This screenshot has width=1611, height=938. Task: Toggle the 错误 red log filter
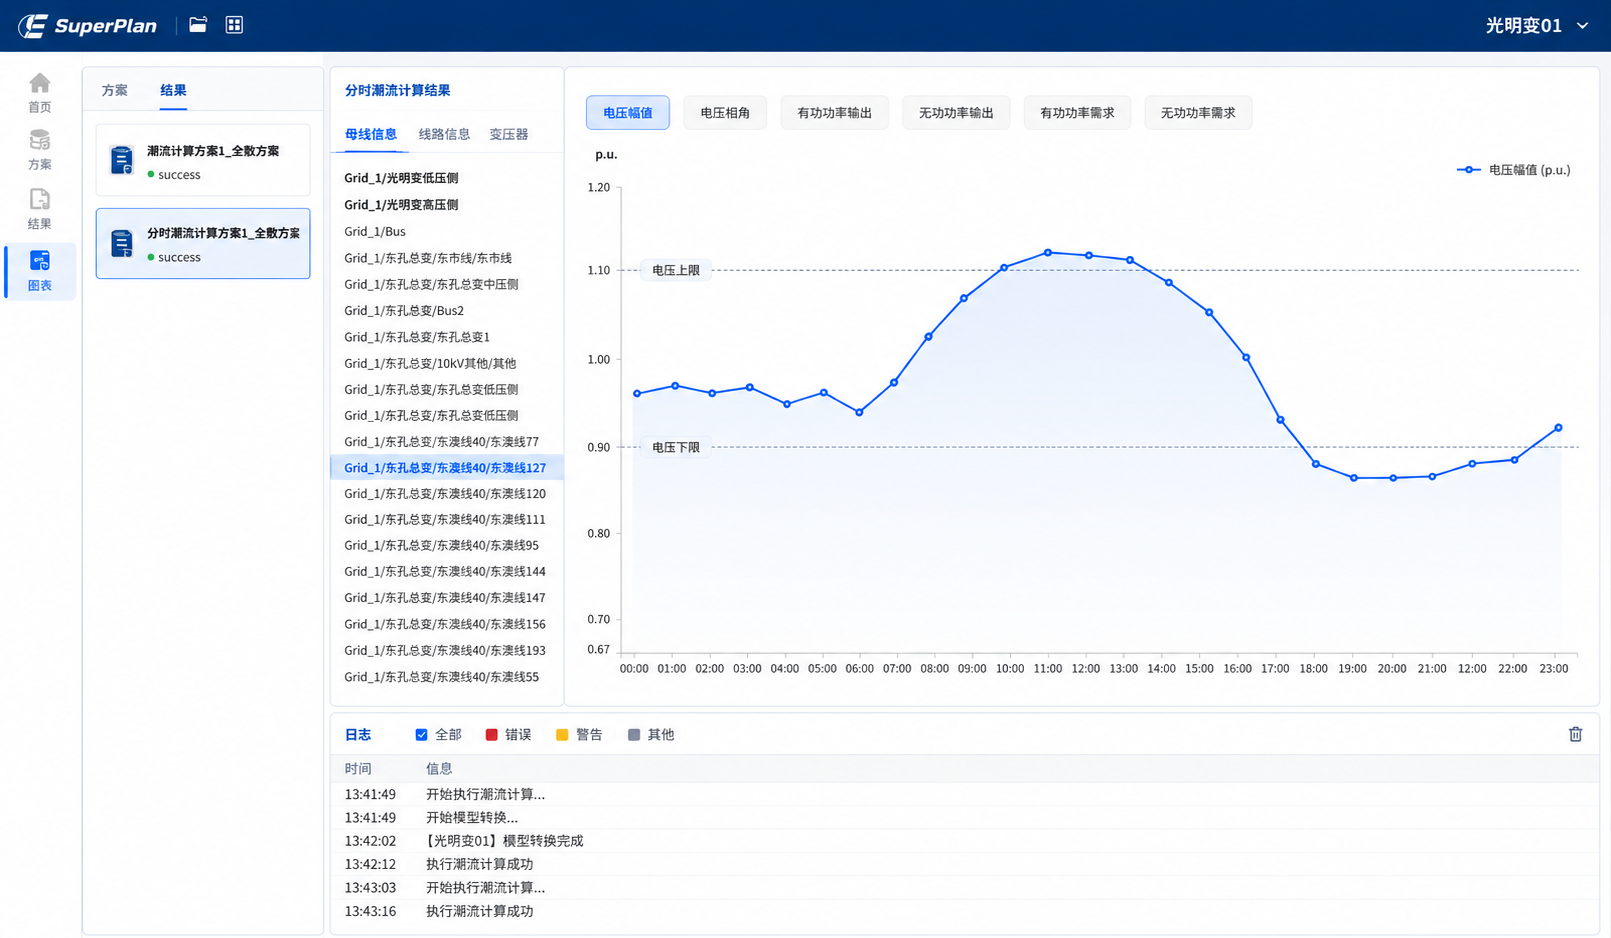pyautogui.click(x=491, y=735)
